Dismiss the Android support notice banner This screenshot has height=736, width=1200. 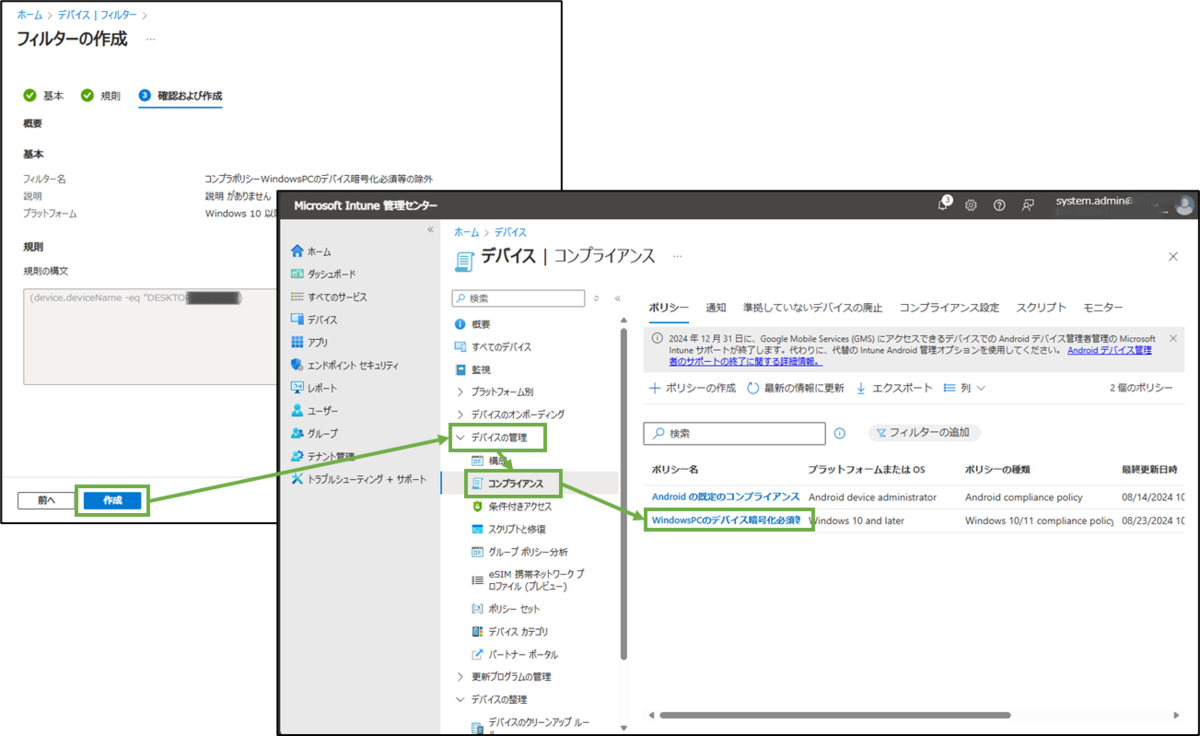click(1173, 338)
